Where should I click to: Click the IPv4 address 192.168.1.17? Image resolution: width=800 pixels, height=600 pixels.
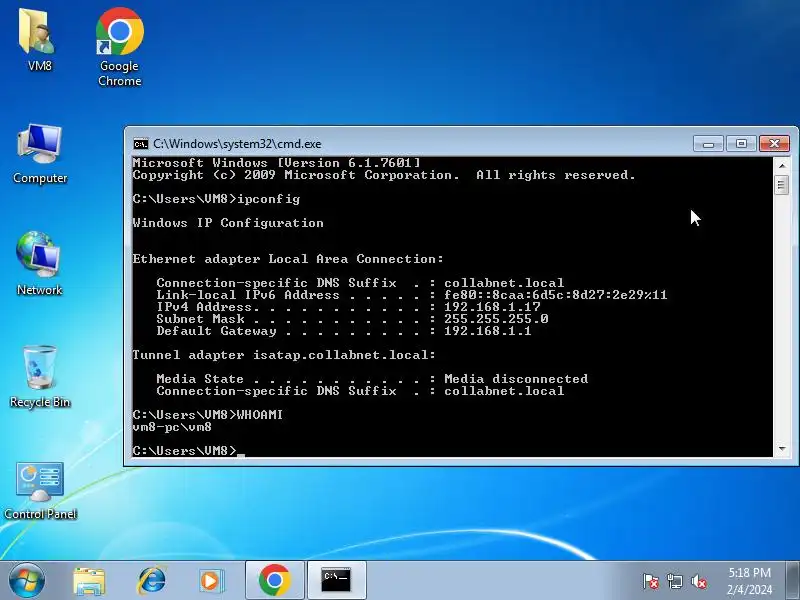coord(492,307)
